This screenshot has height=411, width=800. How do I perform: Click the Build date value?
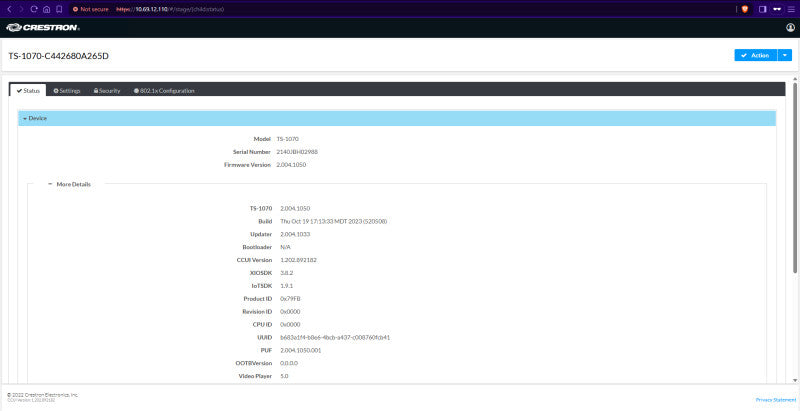coord(334,221)
